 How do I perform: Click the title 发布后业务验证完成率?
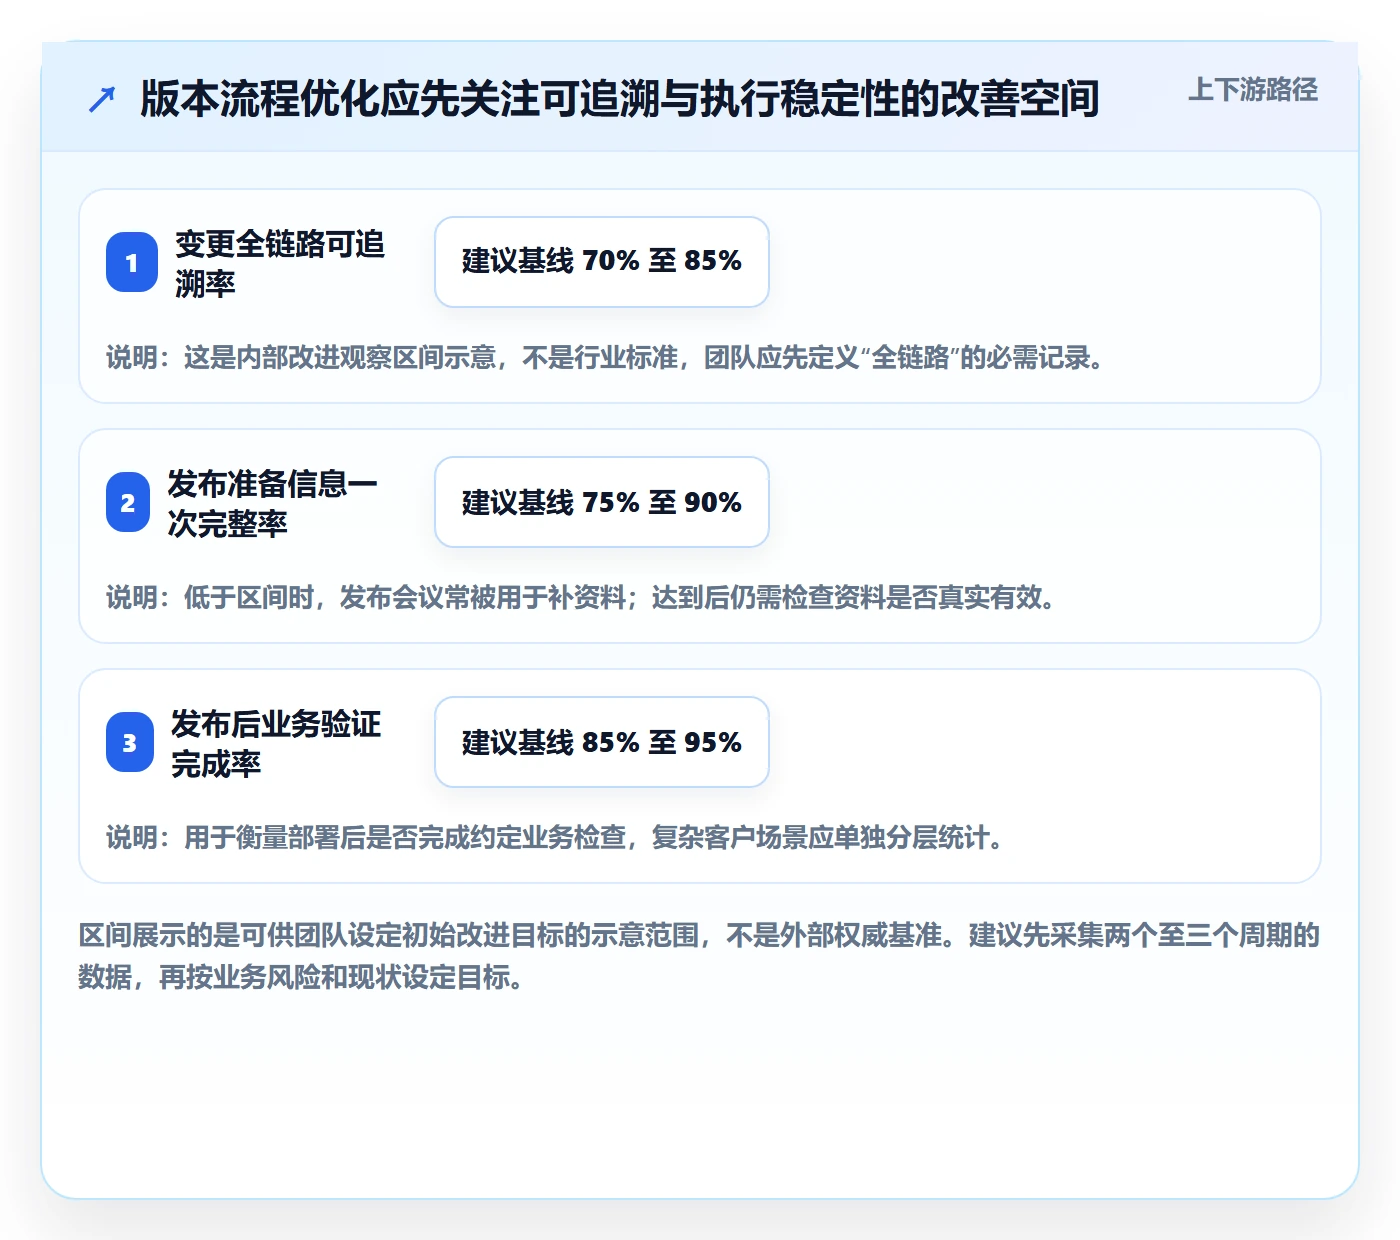pos(276,743)
